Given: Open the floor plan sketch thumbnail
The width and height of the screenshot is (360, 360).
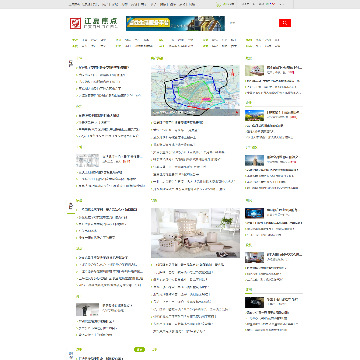Looking at the screenshot, I should tap(87, 160).
